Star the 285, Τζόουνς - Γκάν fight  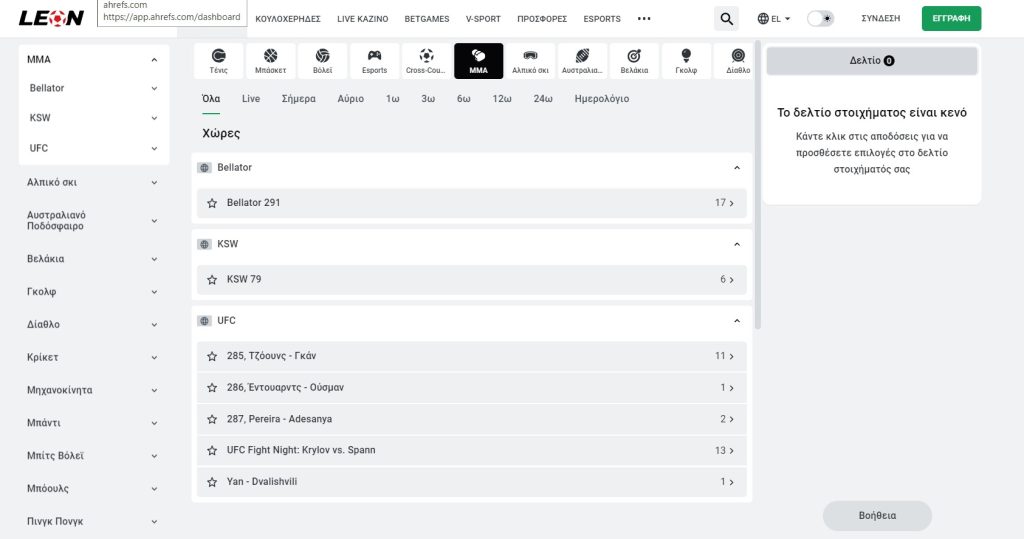tap(212, 356)
